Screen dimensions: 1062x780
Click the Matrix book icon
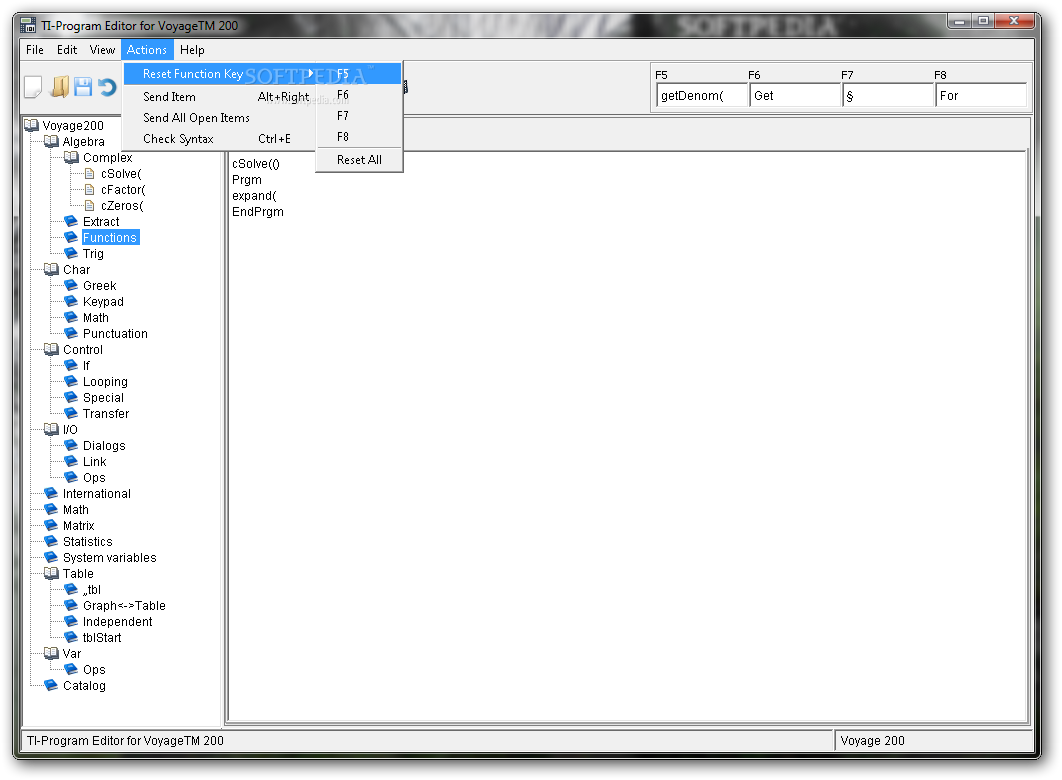coord(51,525)
